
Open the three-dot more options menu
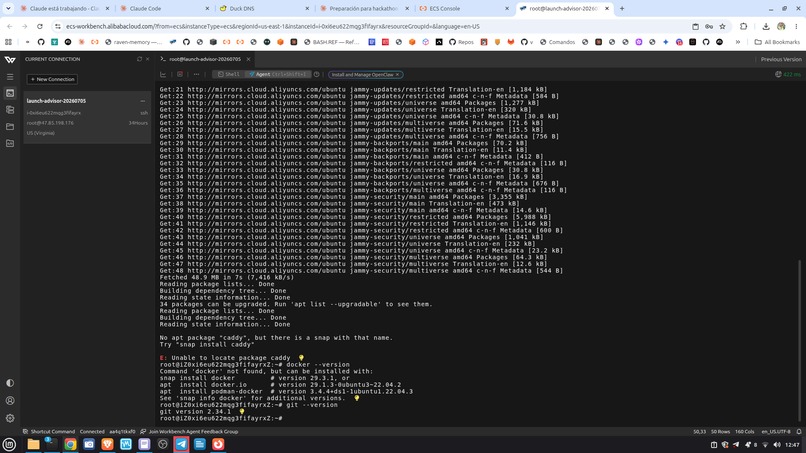point(196,75)
